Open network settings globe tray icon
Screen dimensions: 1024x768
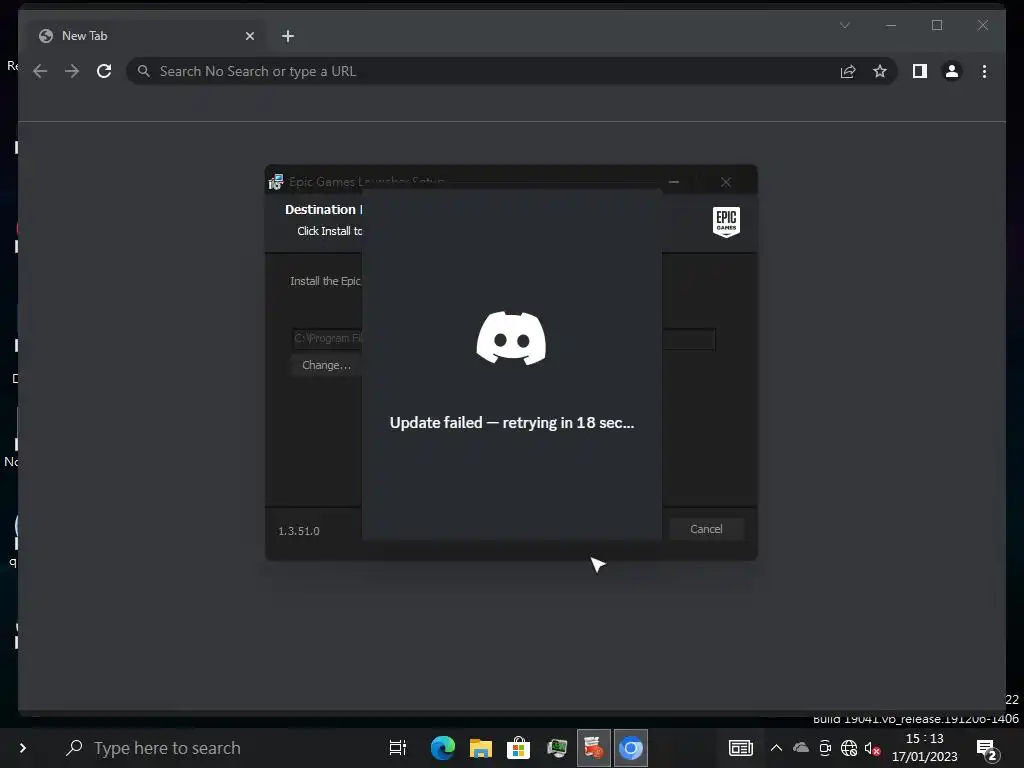849,748
